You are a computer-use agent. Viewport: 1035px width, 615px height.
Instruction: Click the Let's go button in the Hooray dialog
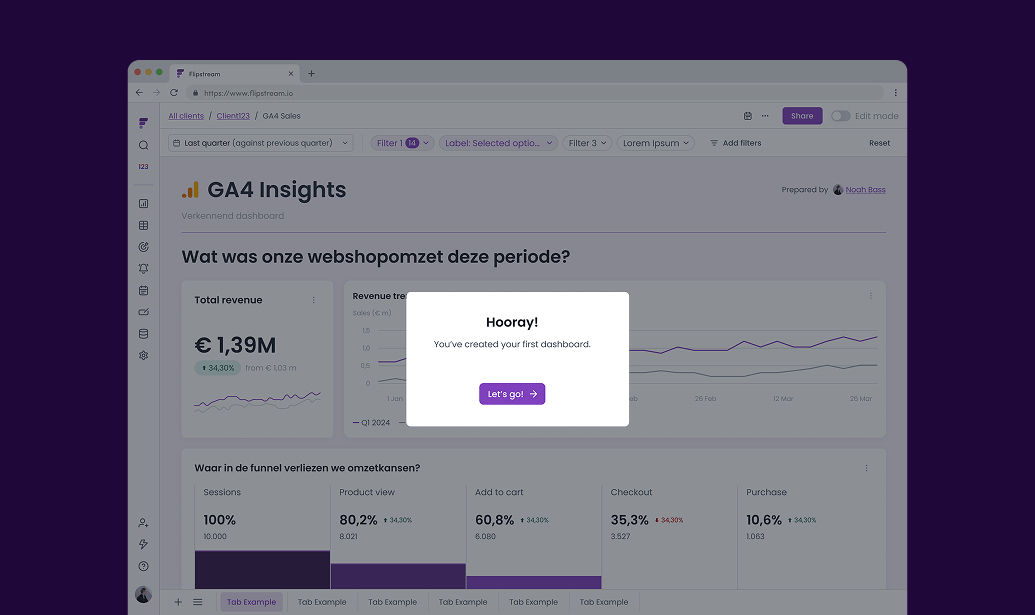(x=512, y=394)
